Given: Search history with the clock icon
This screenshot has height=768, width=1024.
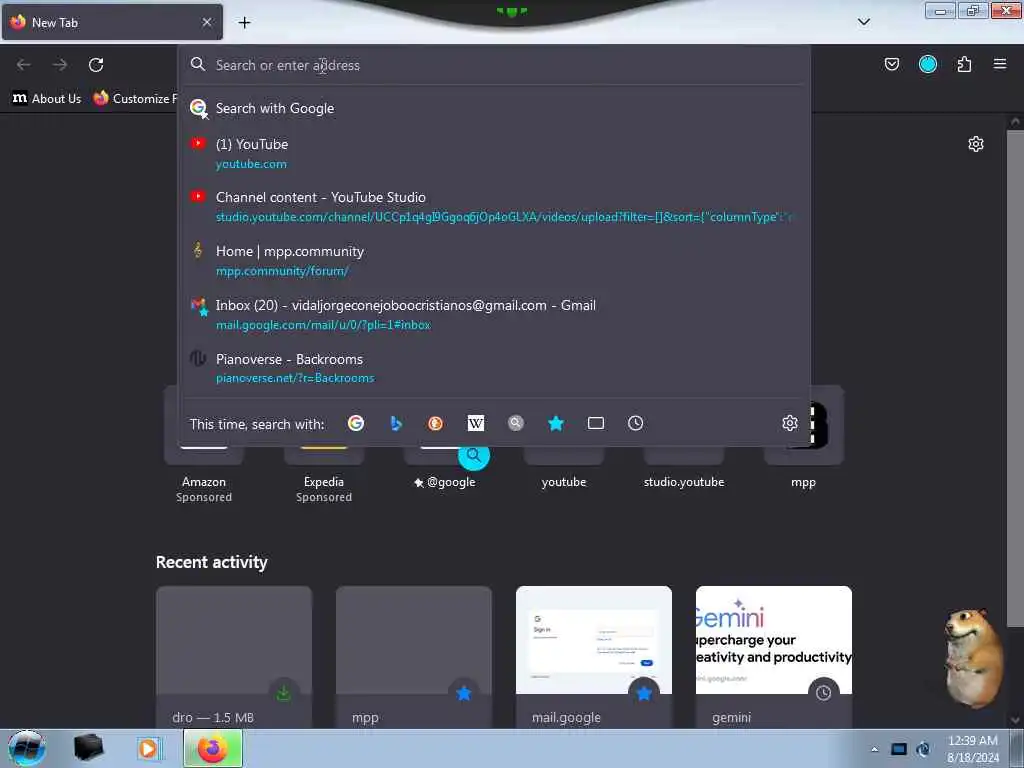Looking at the screenshot, I should tap(635, 423).
